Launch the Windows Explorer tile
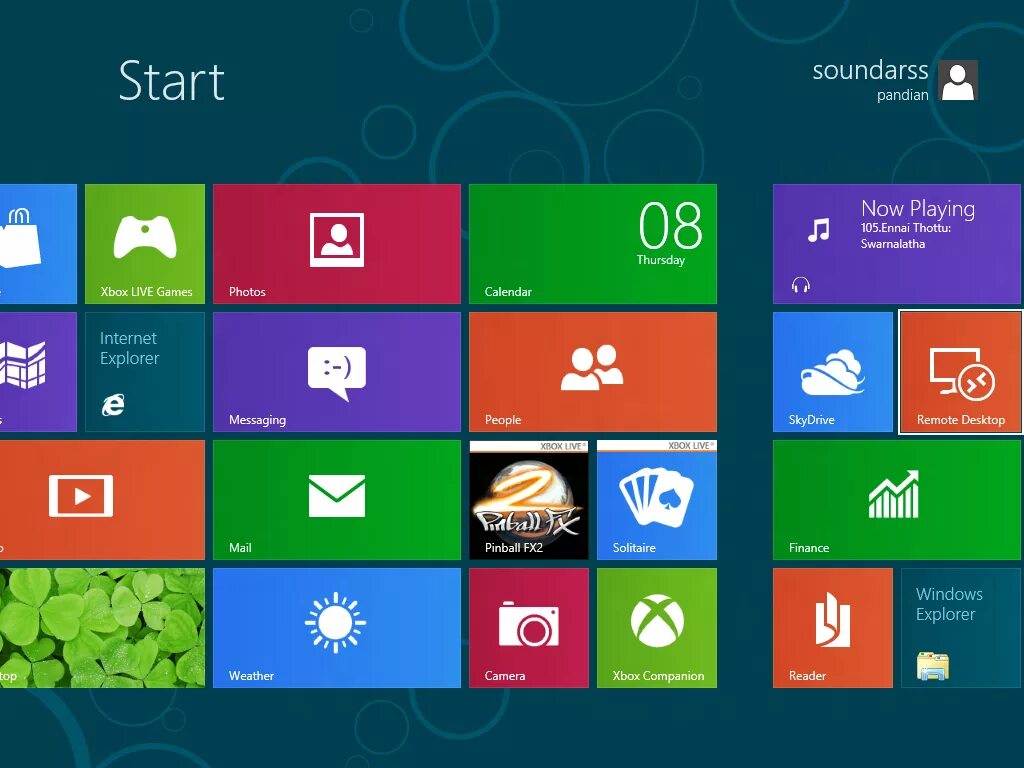1024x768 pixels. [961, 628]
